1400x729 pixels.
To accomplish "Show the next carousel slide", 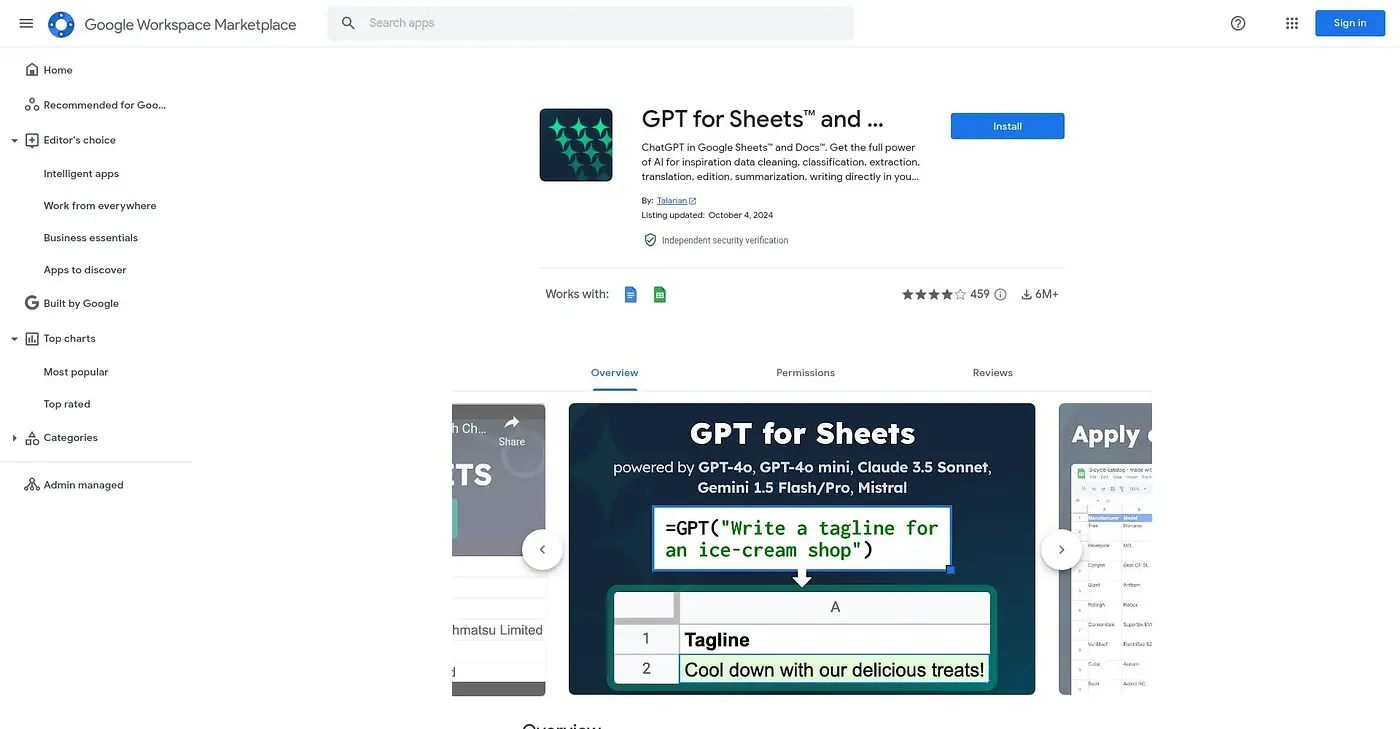I will click(x=1061, y=549).
